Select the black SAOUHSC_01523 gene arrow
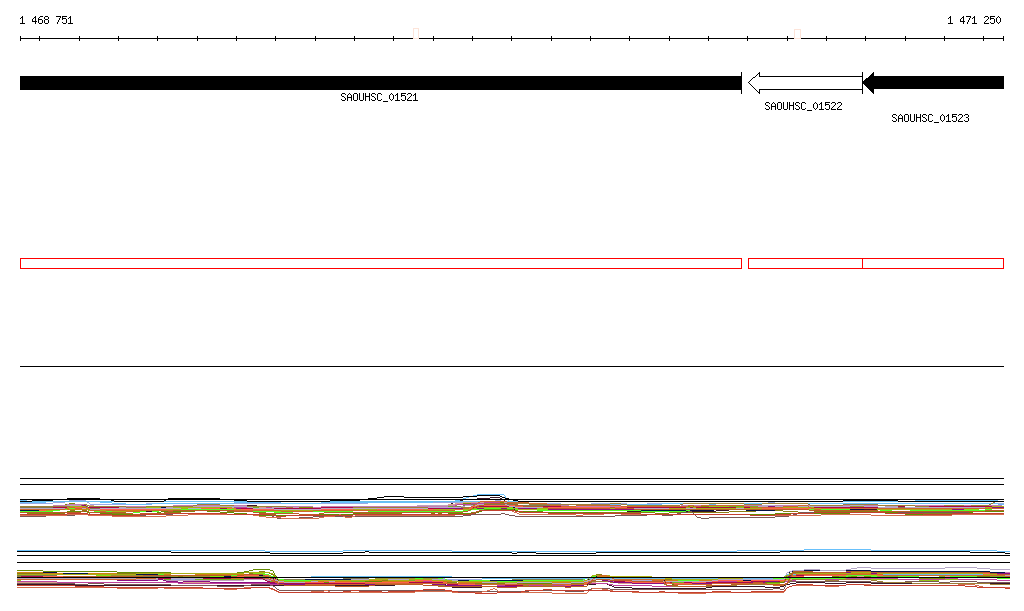Image resolution: width=1024 pixels, height=611 pixels. (933, 83)
